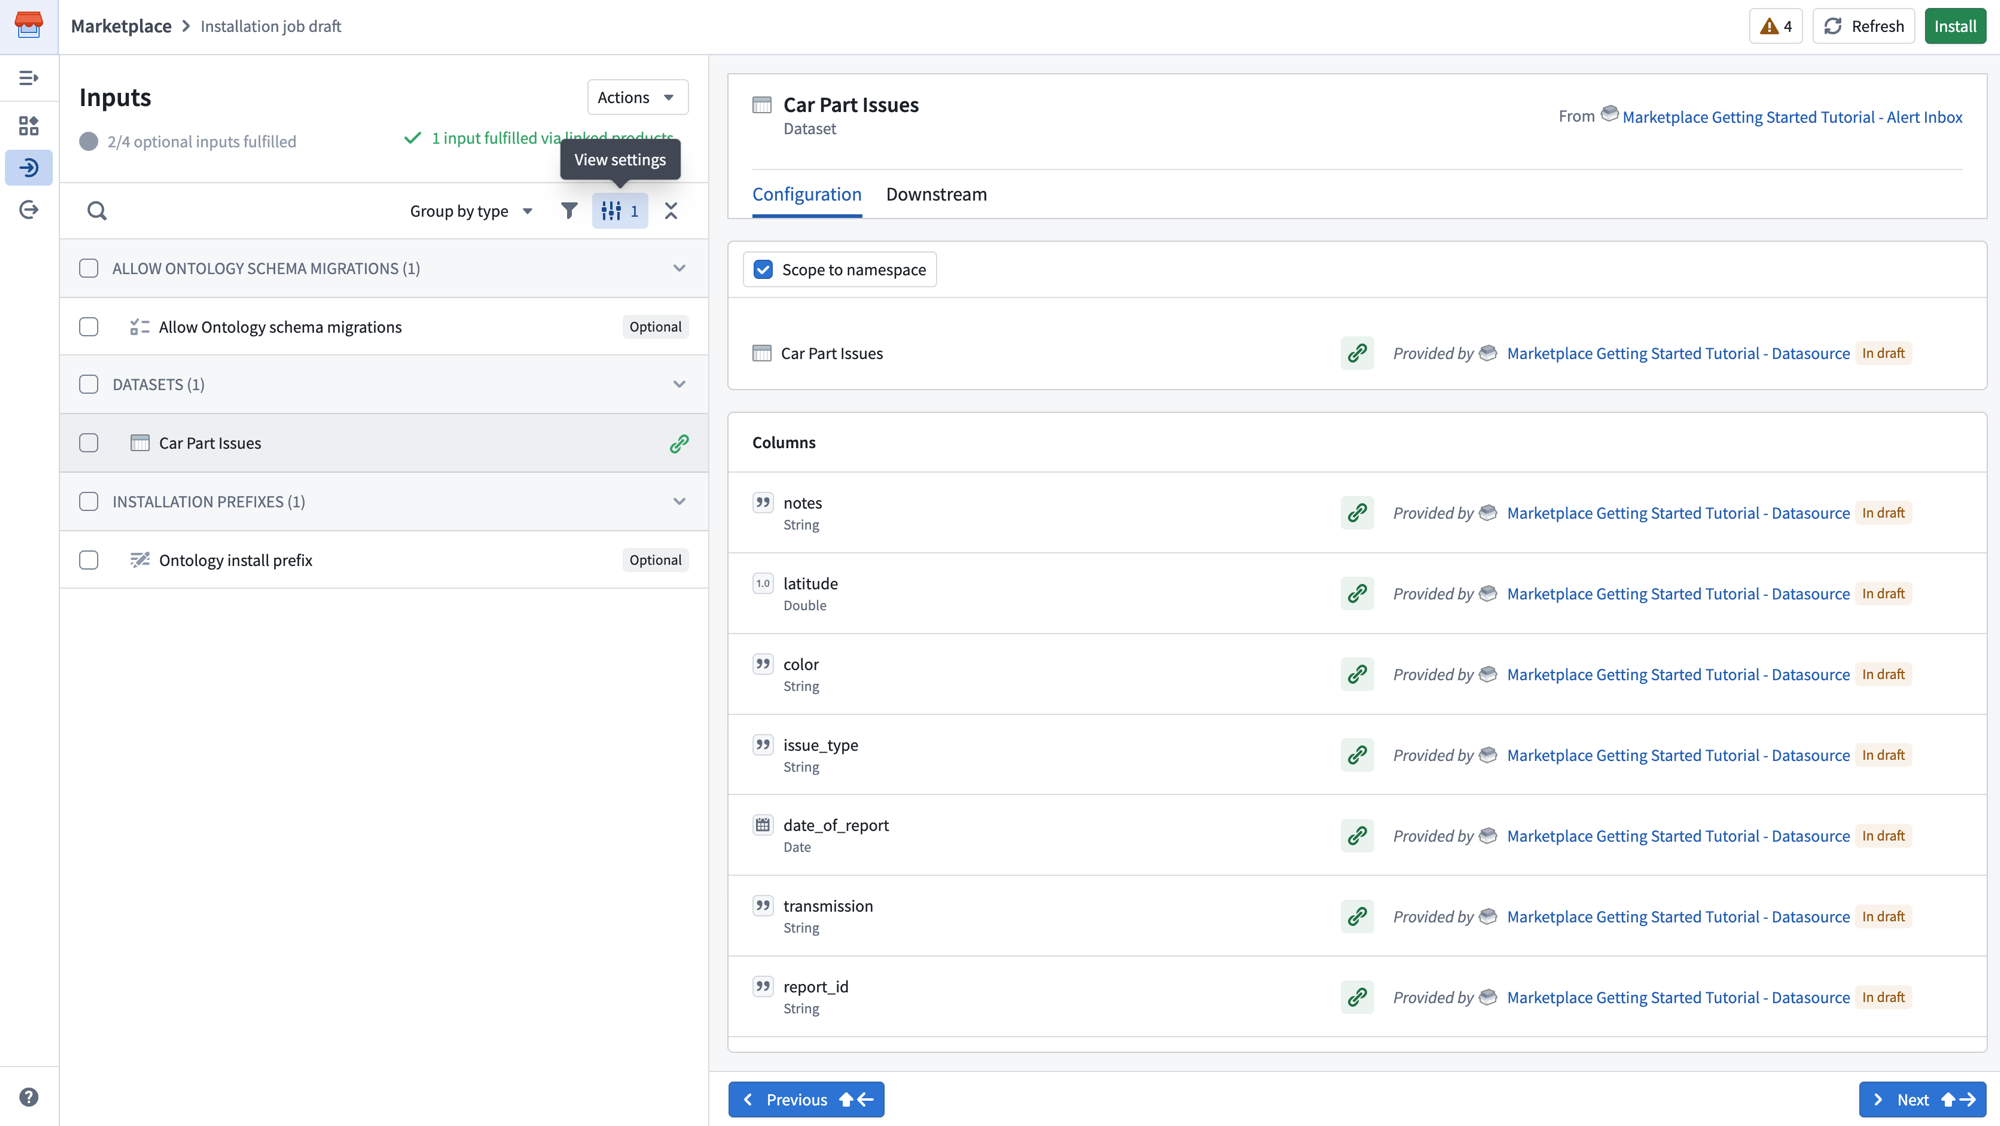Click the collapse all groups icon
2000x1126 pixels.
(x=671, y=211)
